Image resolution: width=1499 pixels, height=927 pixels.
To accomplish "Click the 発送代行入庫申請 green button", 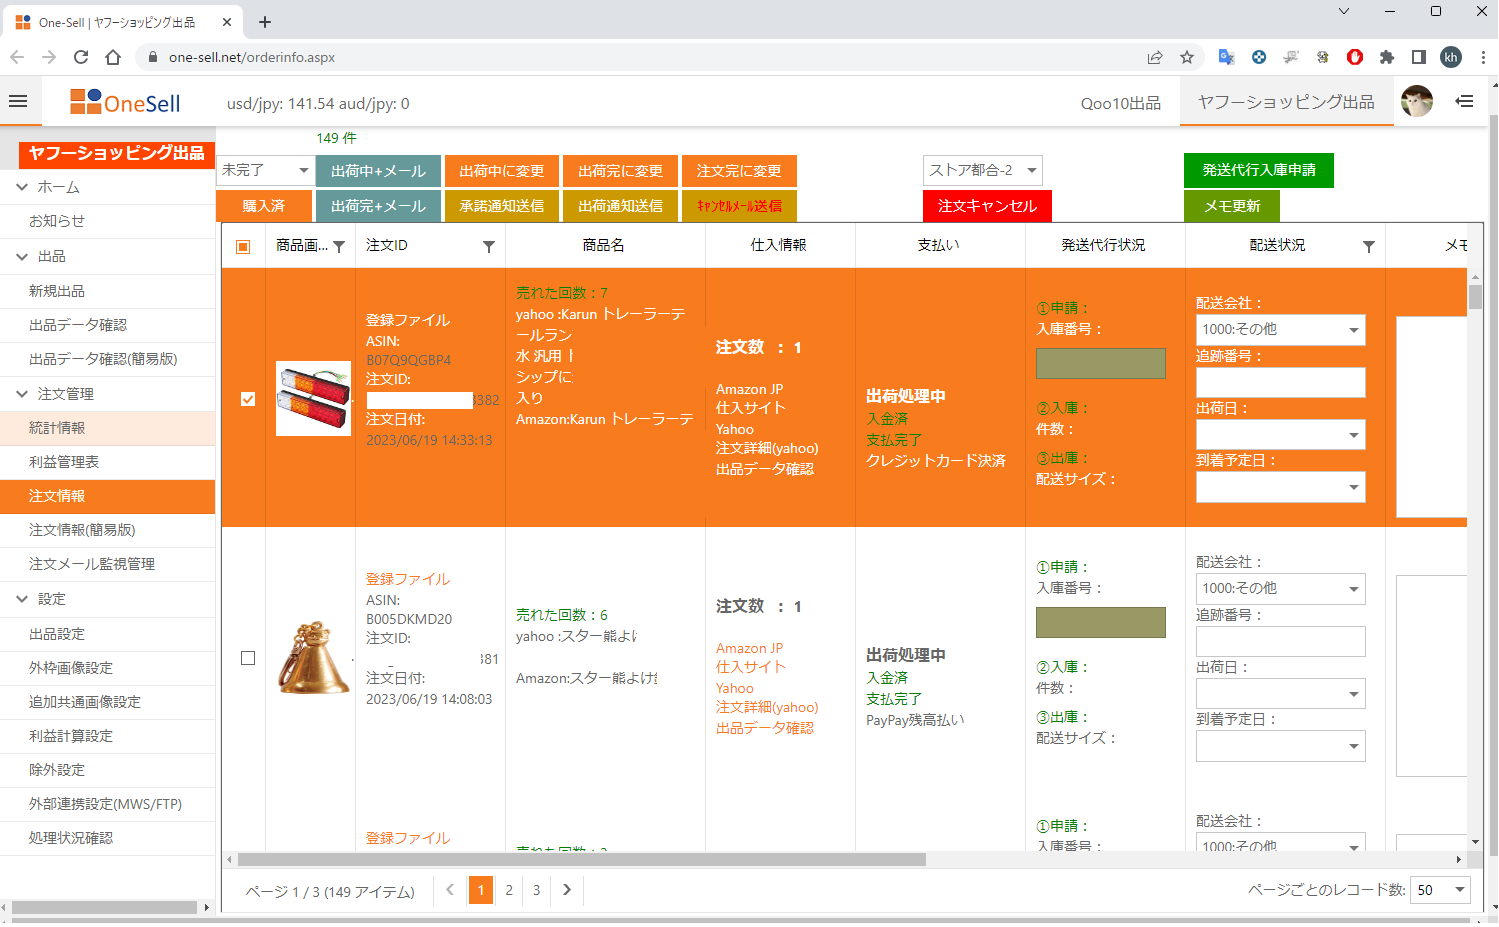I will pyautogui.click(x=1258, y=170).
